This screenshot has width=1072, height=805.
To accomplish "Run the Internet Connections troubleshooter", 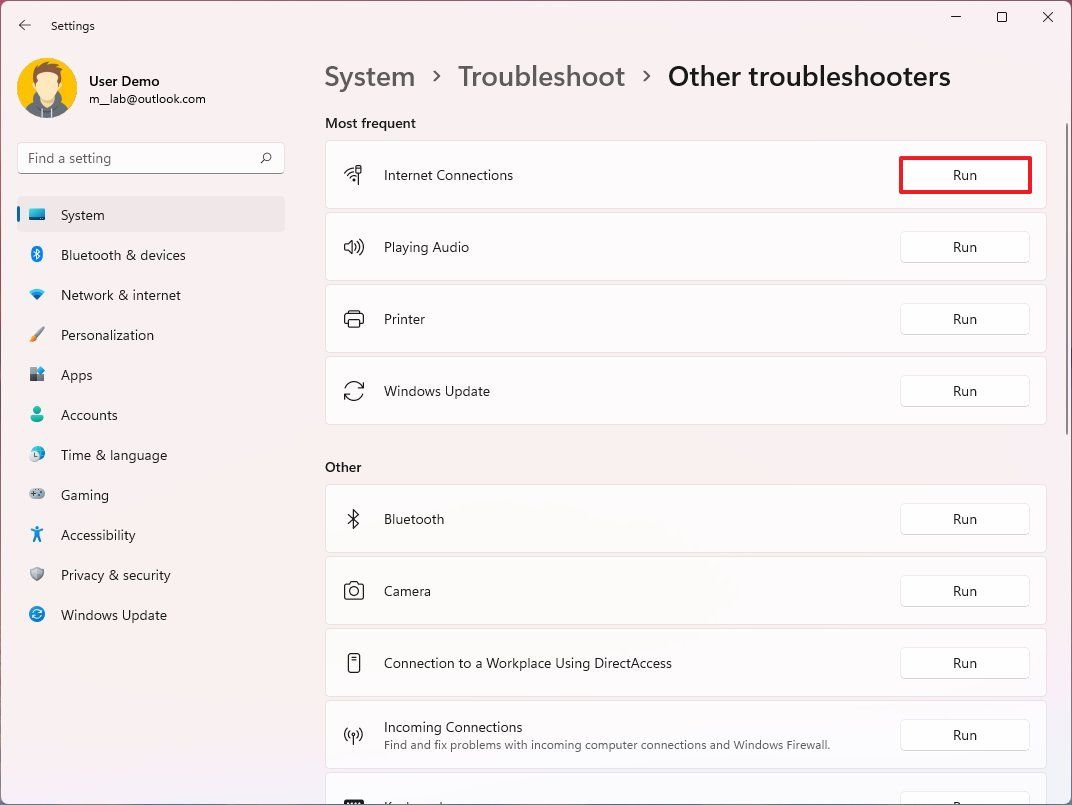I will (964, 174).
